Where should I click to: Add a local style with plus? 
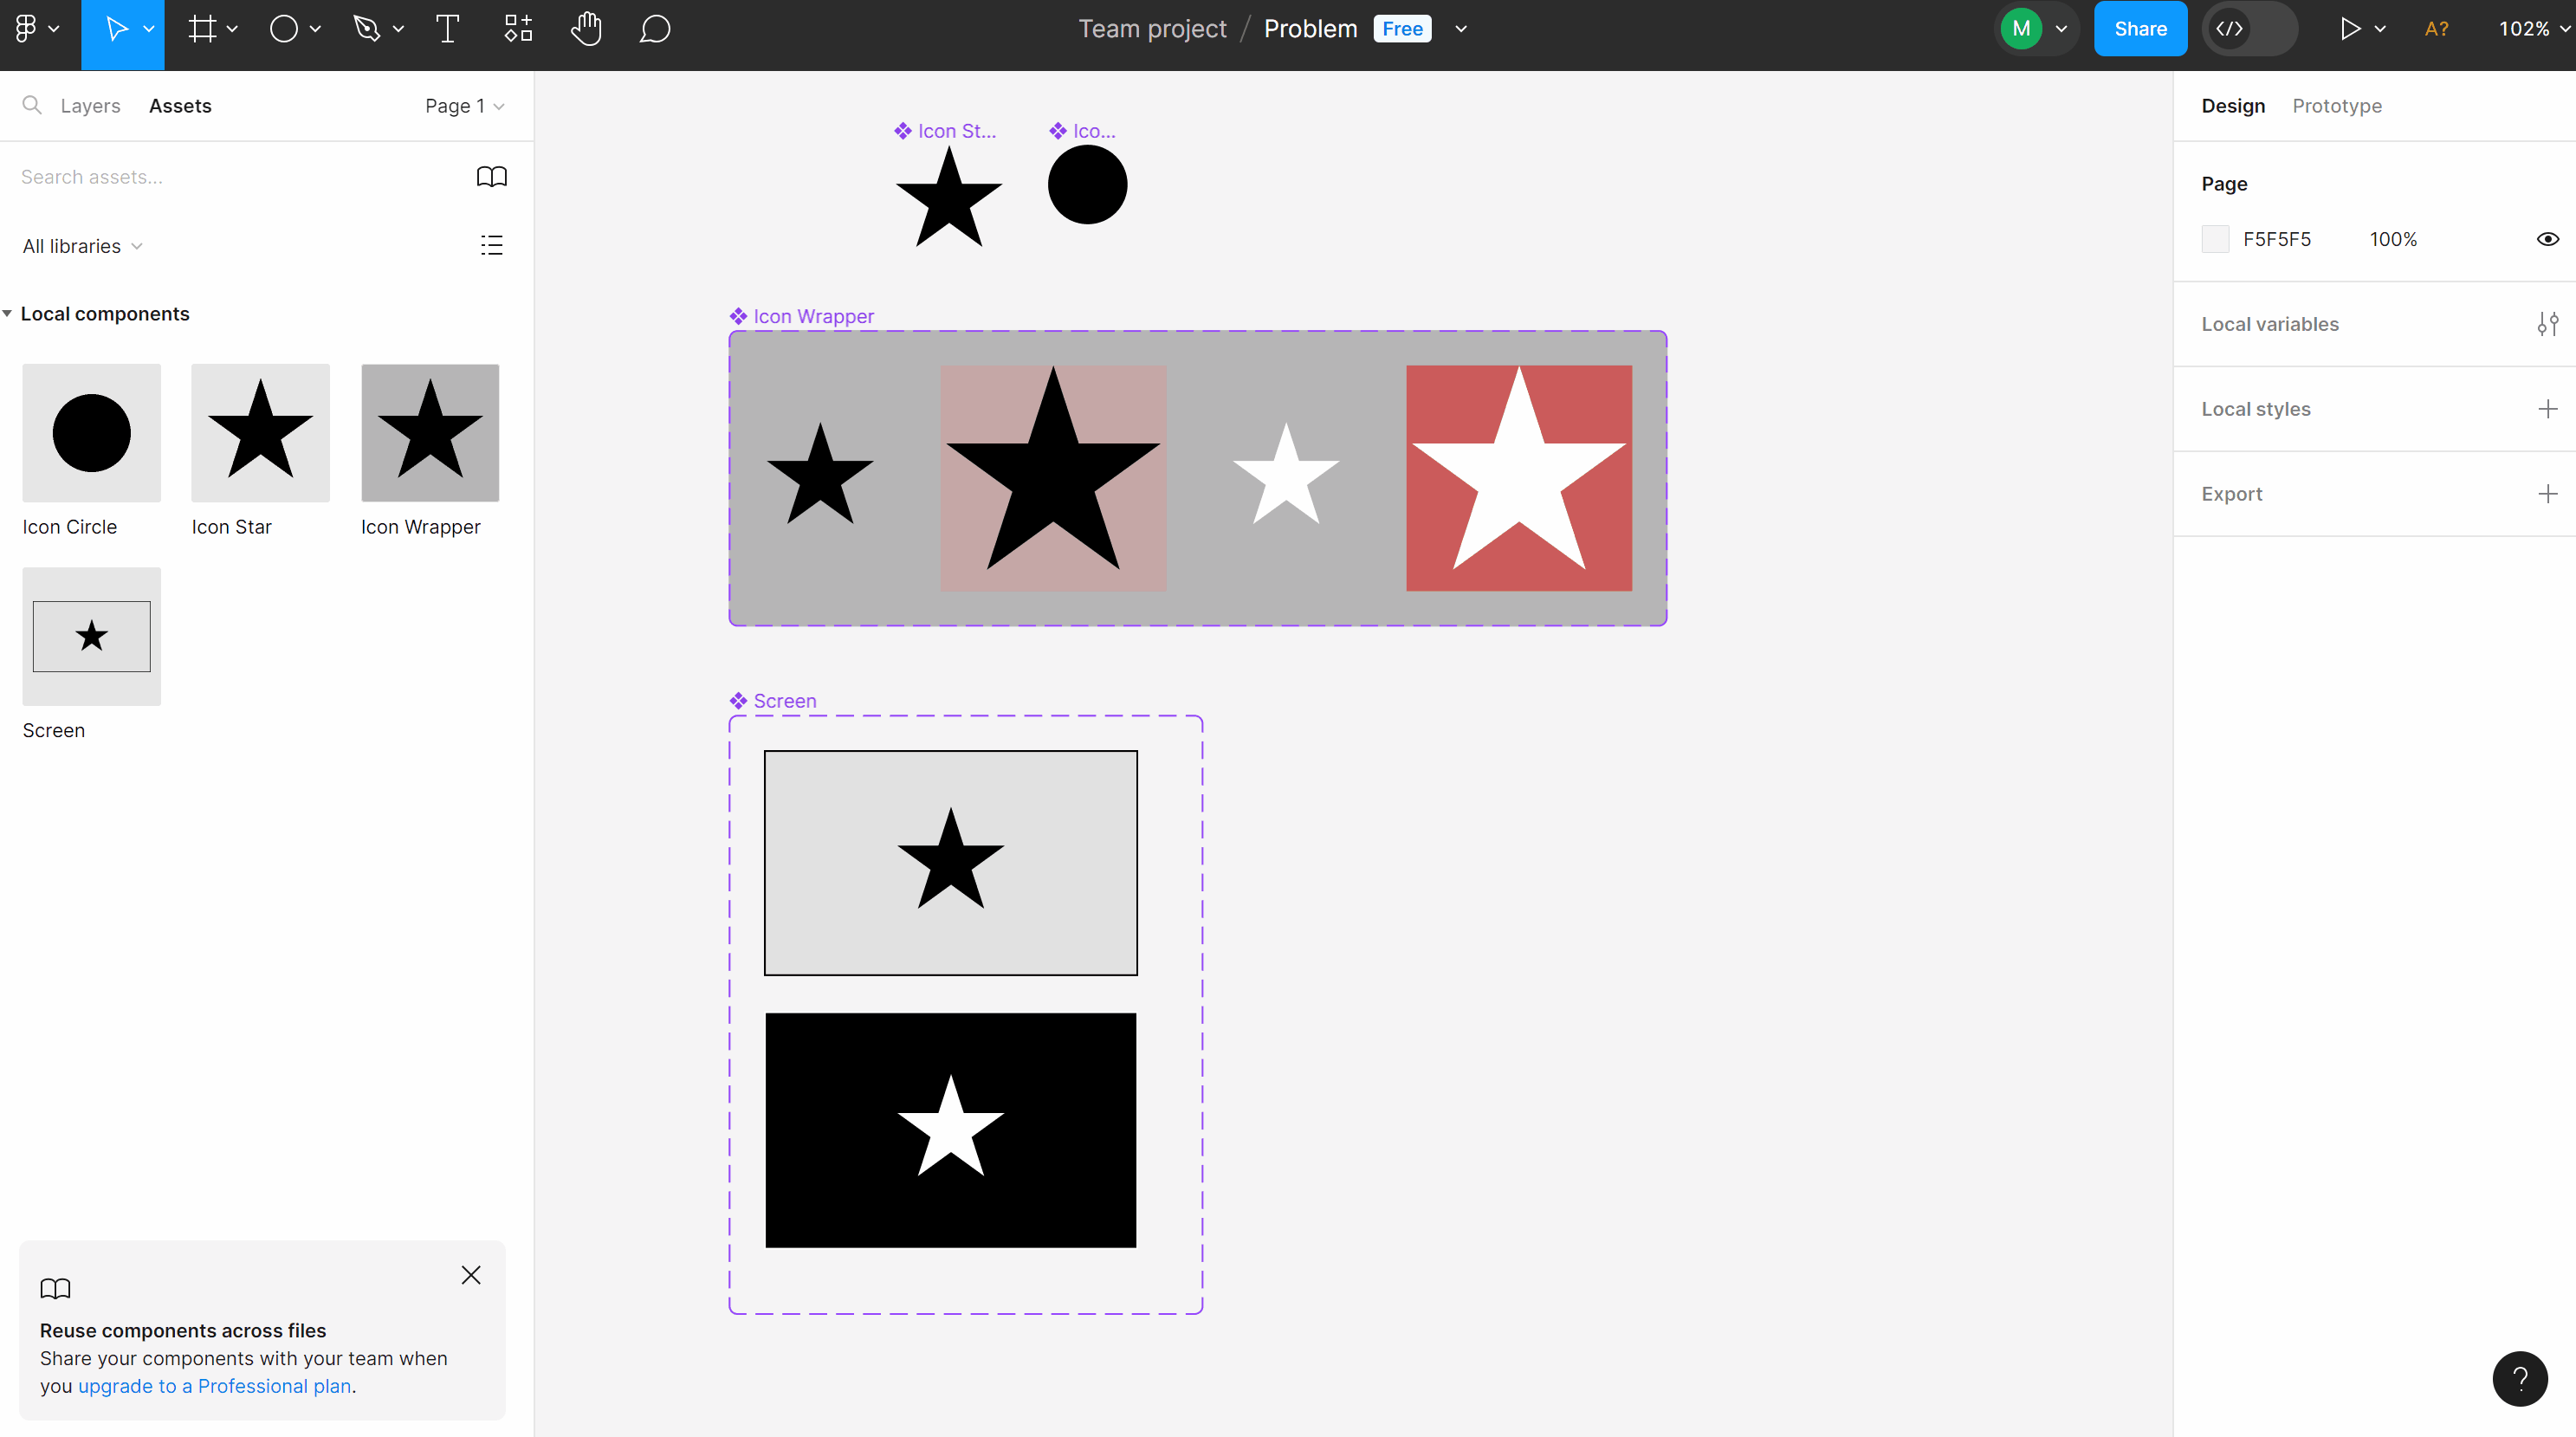pyautogui.click(x=2548, y=409)
